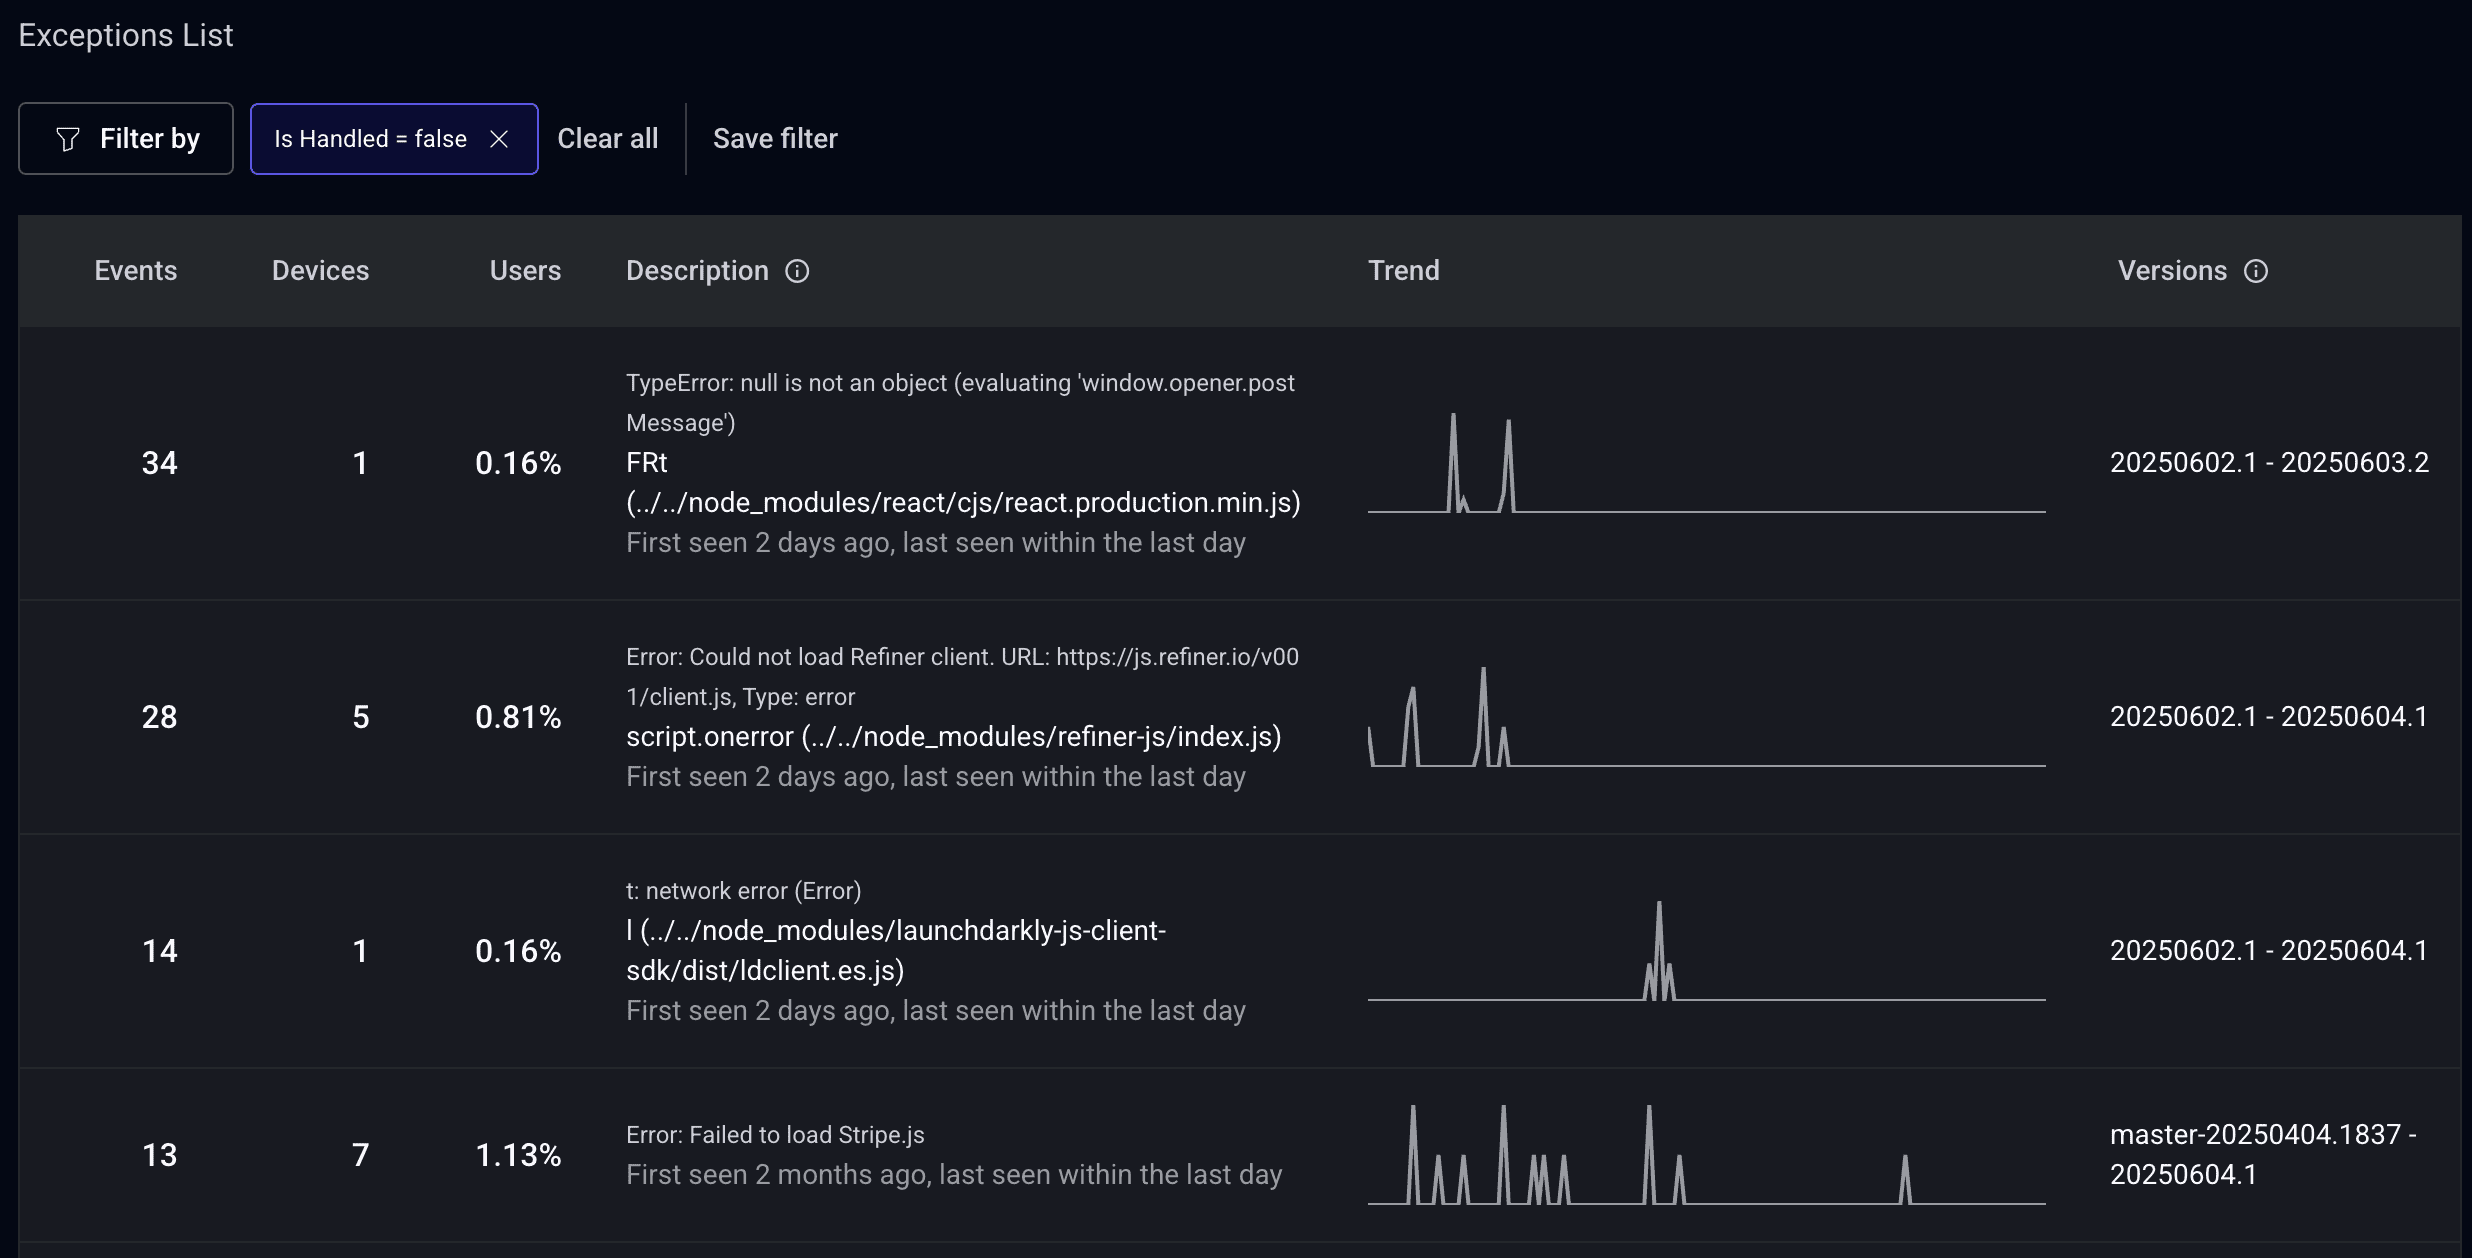Sort by the Events column header
The height and width of the screenshot is (1258, 2472).
click(x=136, y=271)
